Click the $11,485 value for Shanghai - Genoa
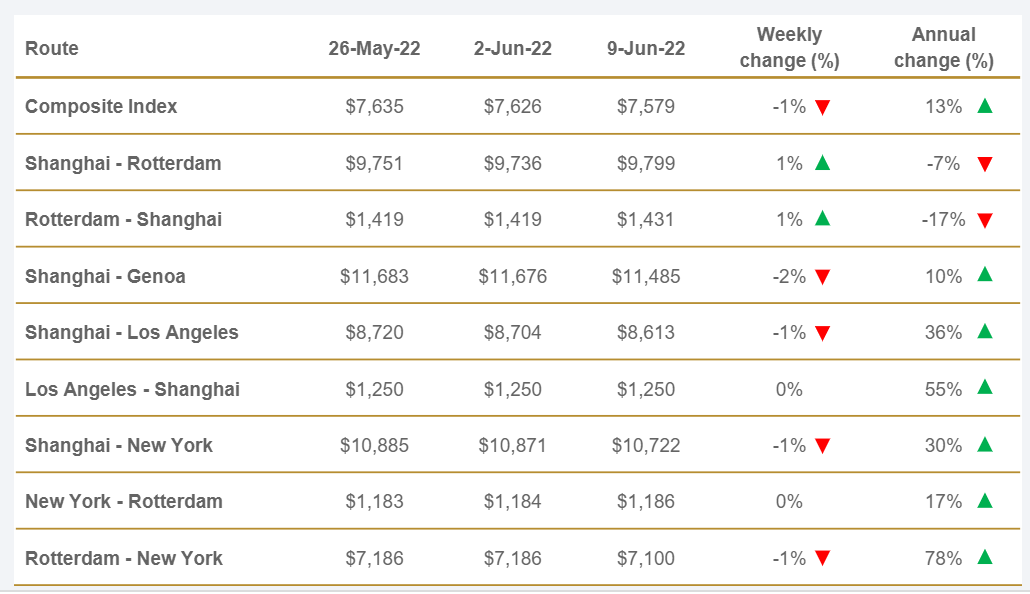The image size is (1030, 594). (x=646, y=276)
